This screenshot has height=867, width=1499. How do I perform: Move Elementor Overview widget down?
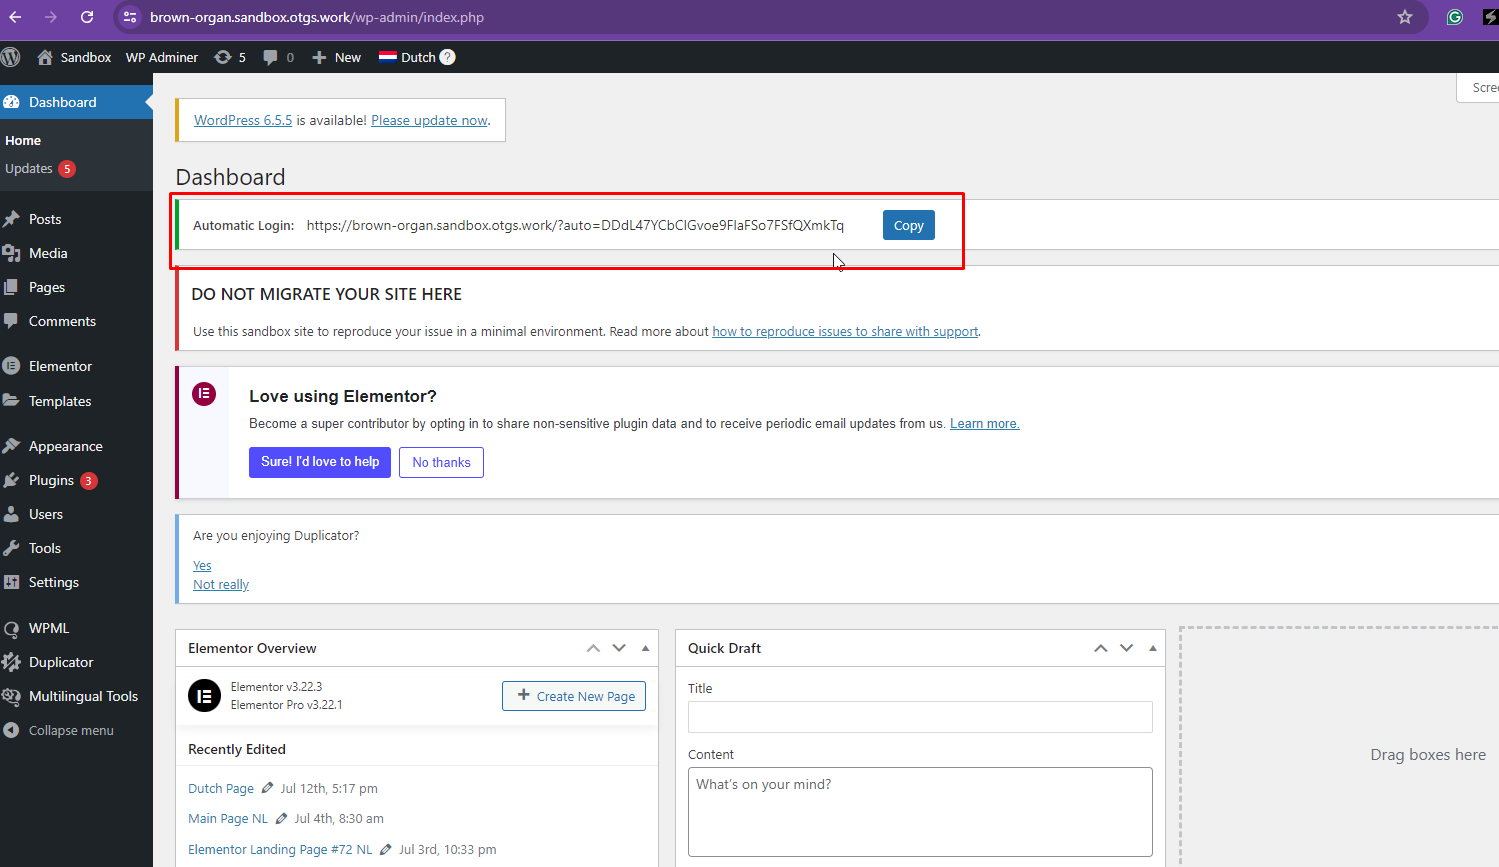coord(619,648)
